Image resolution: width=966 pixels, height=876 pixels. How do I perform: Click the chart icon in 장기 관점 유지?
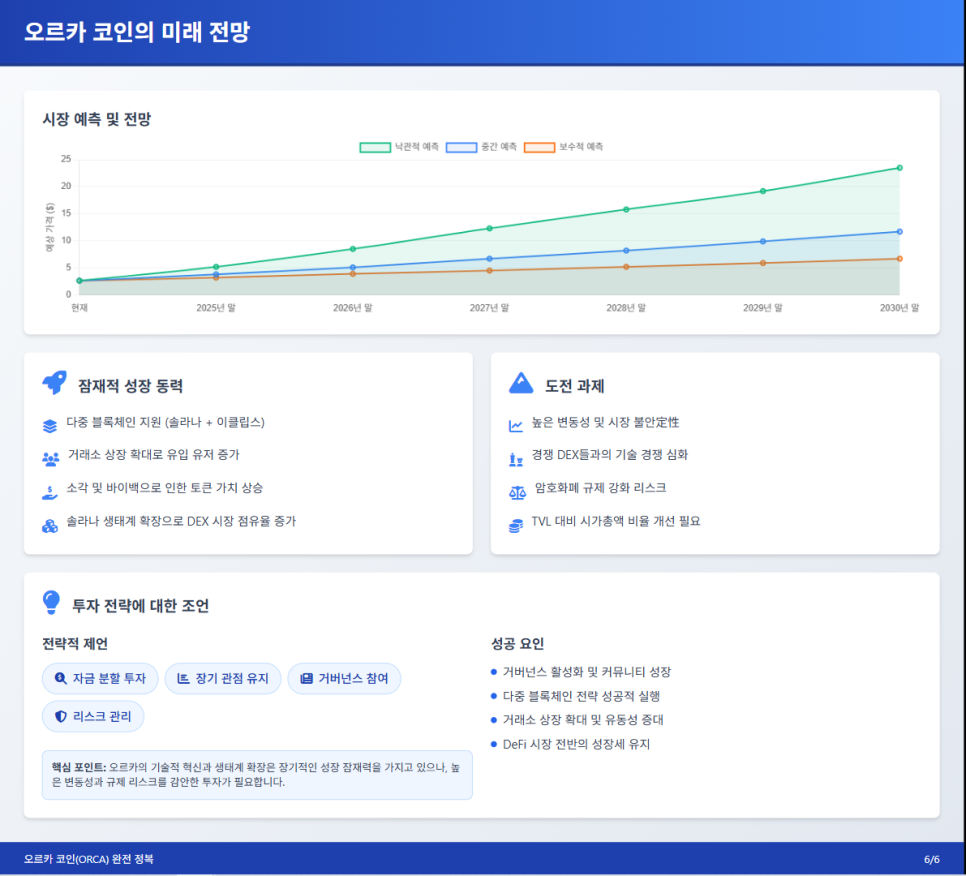(183, 678)
